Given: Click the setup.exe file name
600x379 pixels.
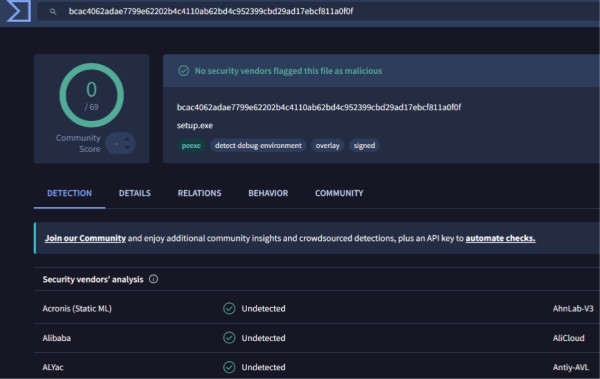Looking at the screenshot, I should [195, 126].
